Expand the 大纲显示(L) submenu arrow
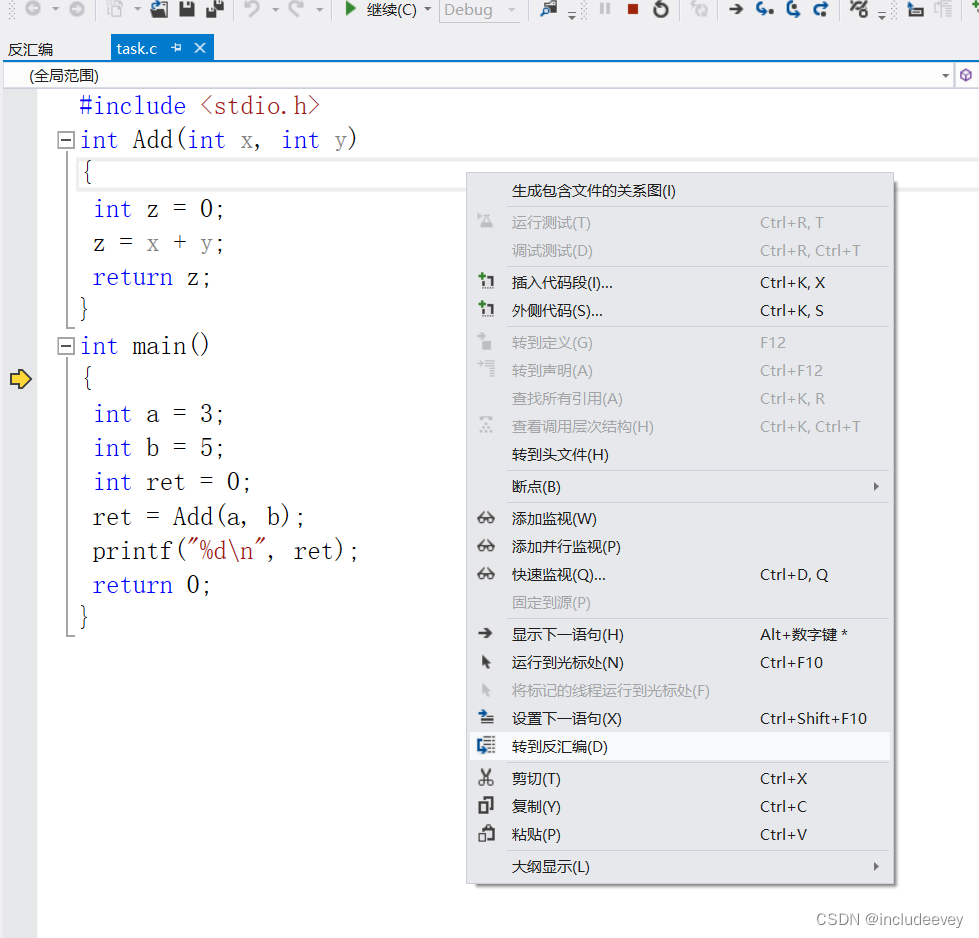The width and height of the screenshot is (979, 938). pos(877,867)
